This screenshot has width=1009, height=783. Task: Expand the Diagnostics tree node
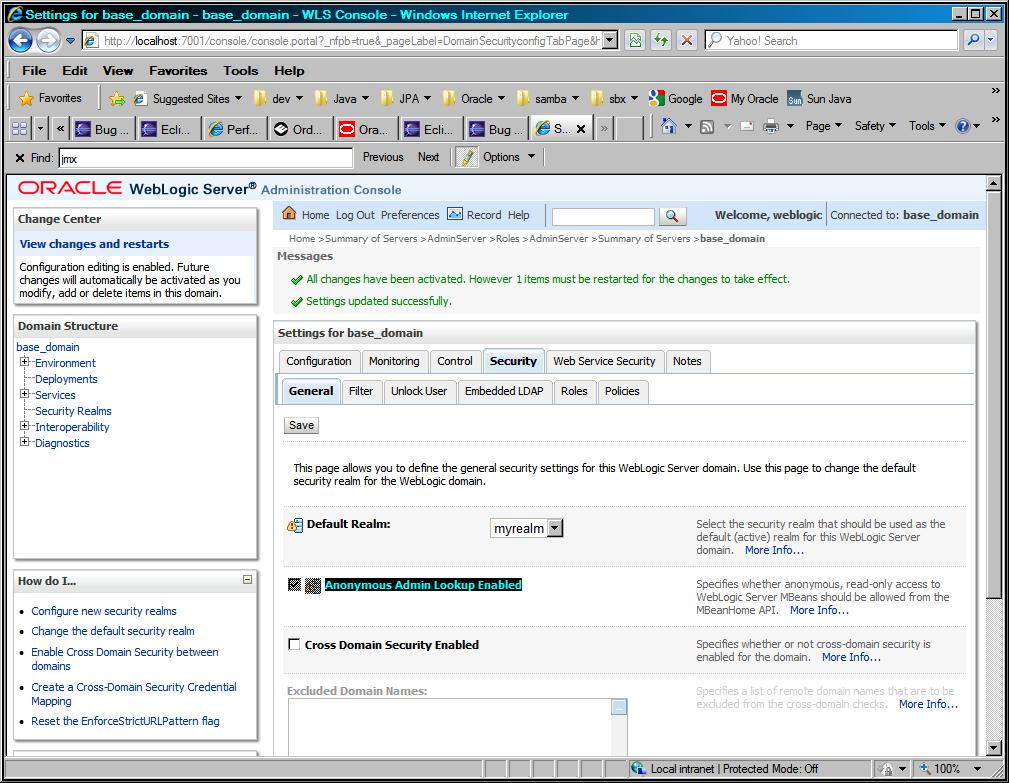24,441
